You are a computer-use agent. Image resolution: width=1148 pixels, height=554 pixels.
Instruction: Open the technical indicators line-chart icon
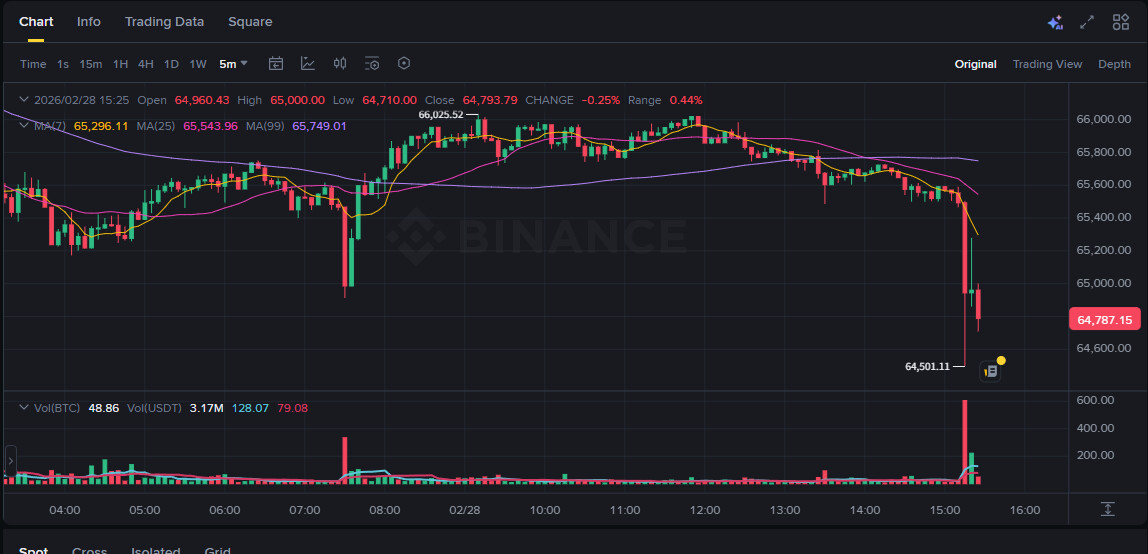[x=308, y=64]
